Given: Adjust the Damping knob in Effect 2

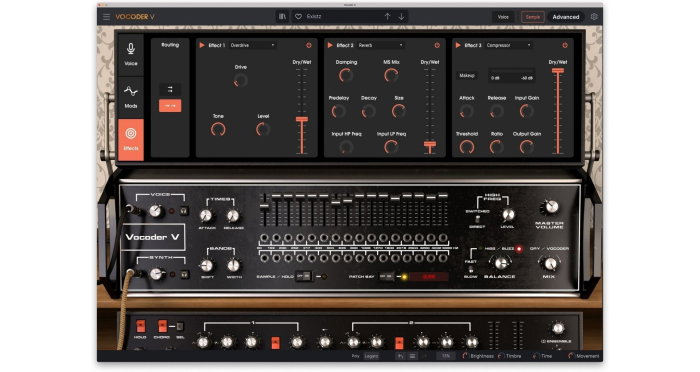Looking at the screenshot, I should click(x=346, y=75).
